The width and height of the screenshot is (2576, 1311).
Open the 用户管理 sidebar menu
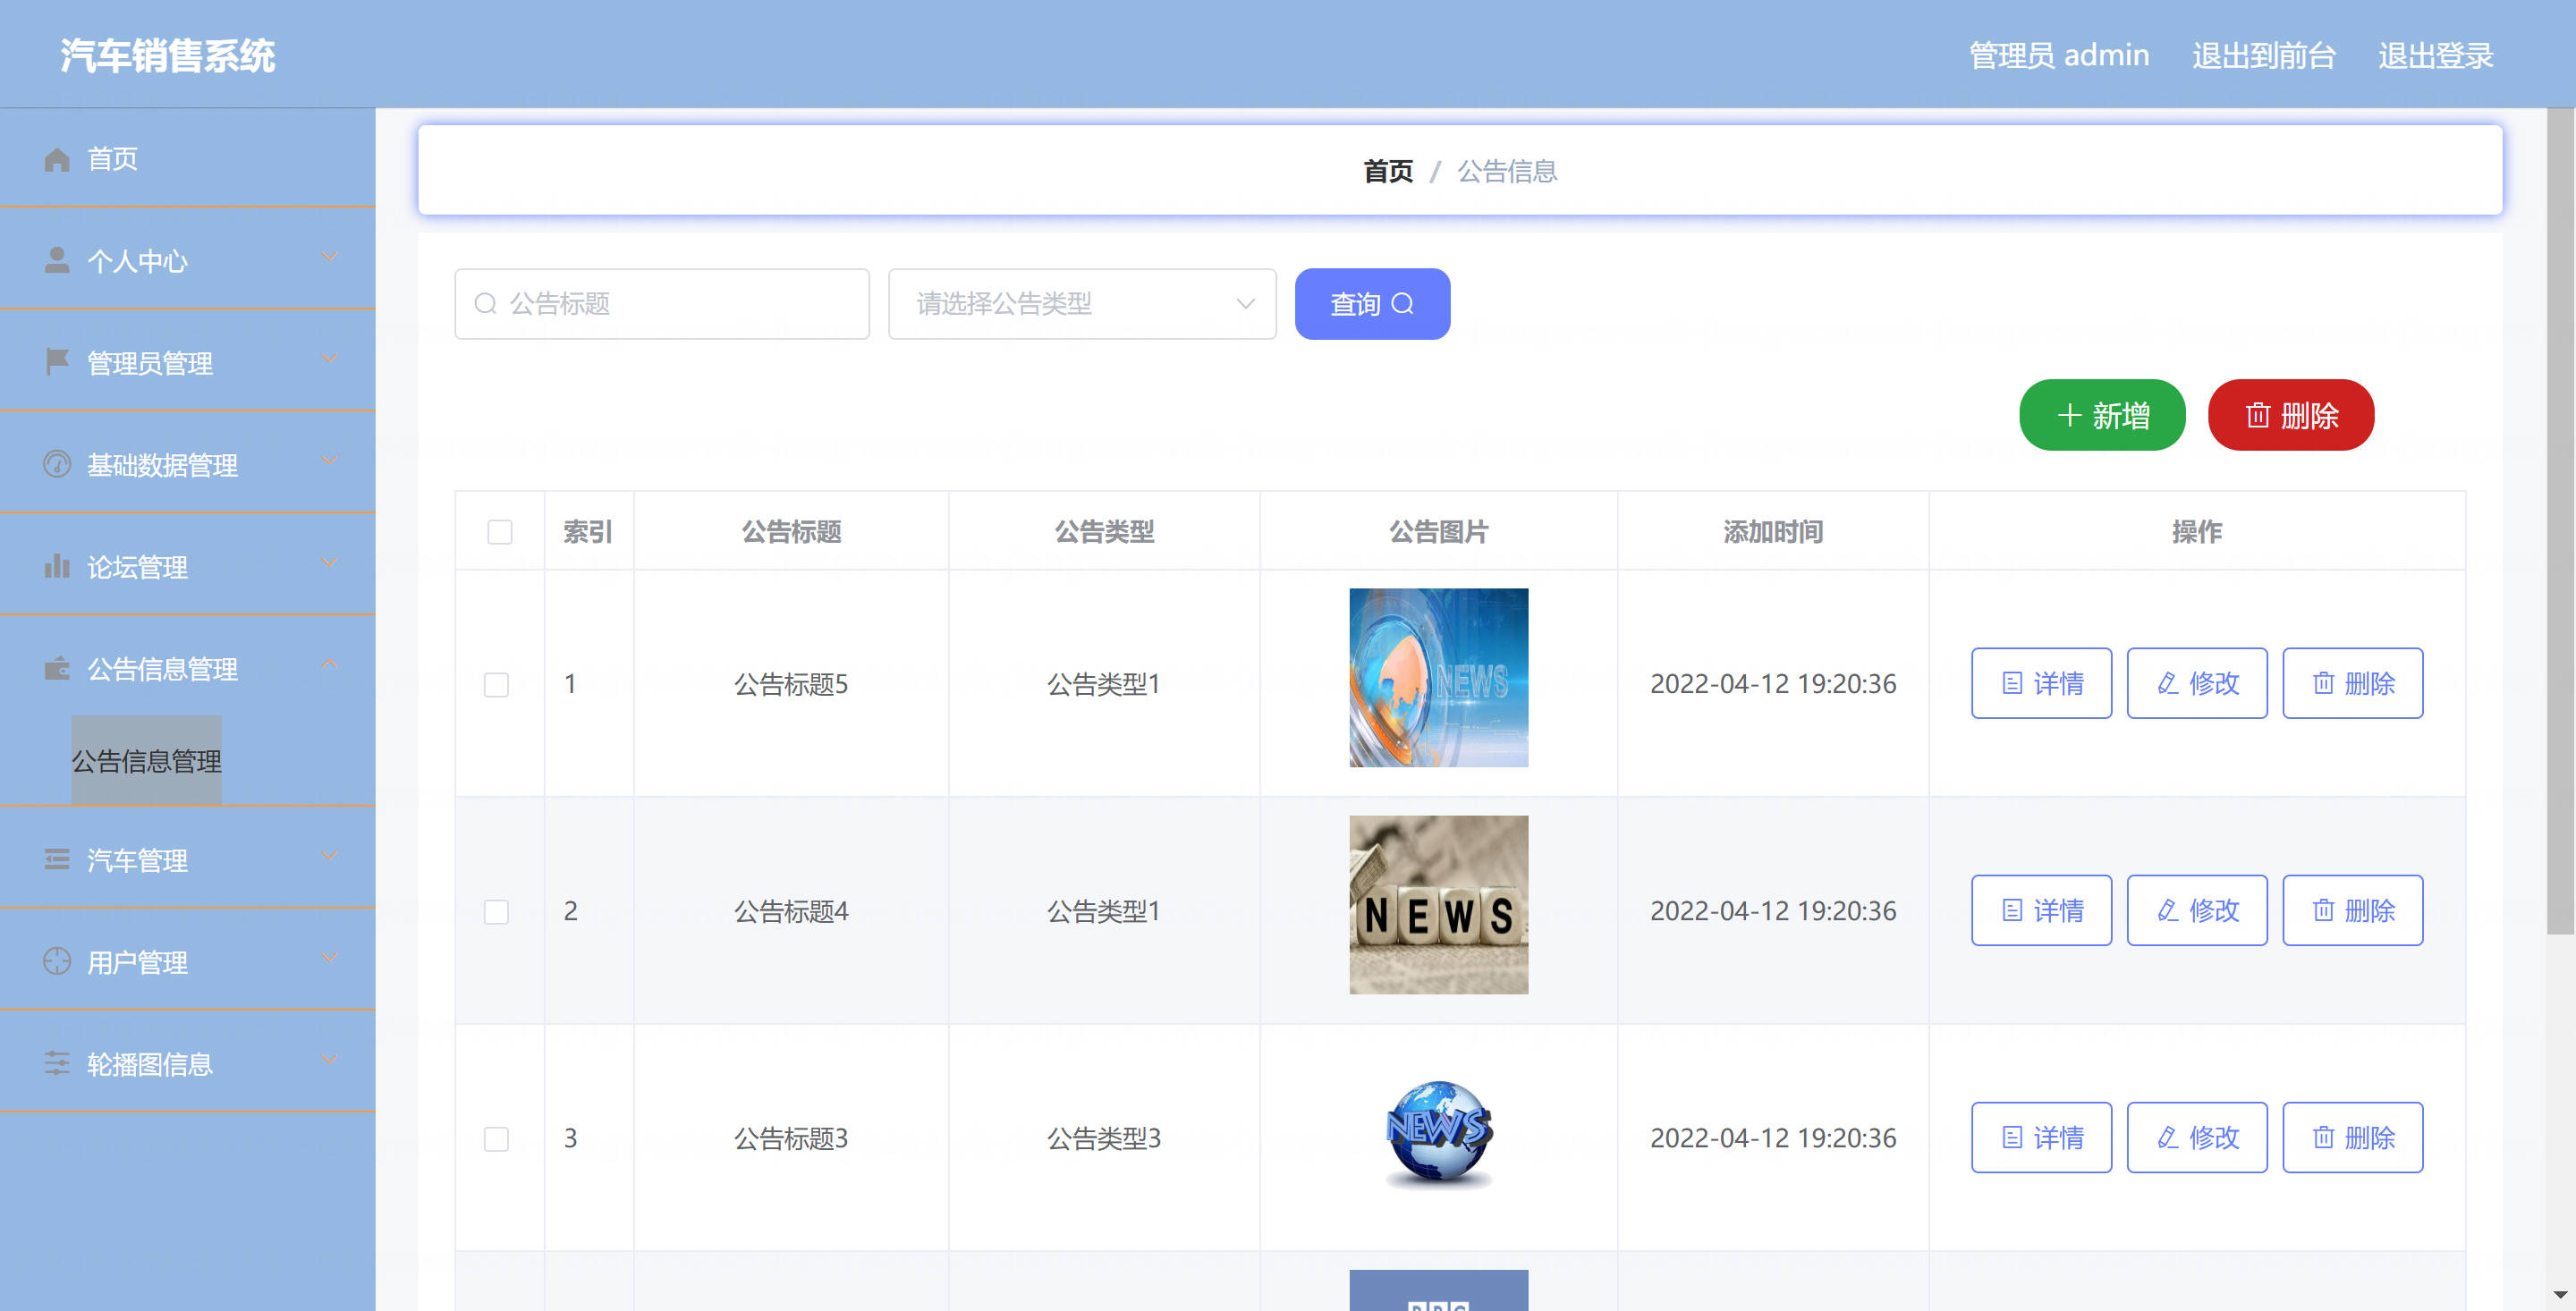click(x=188, y=961)
